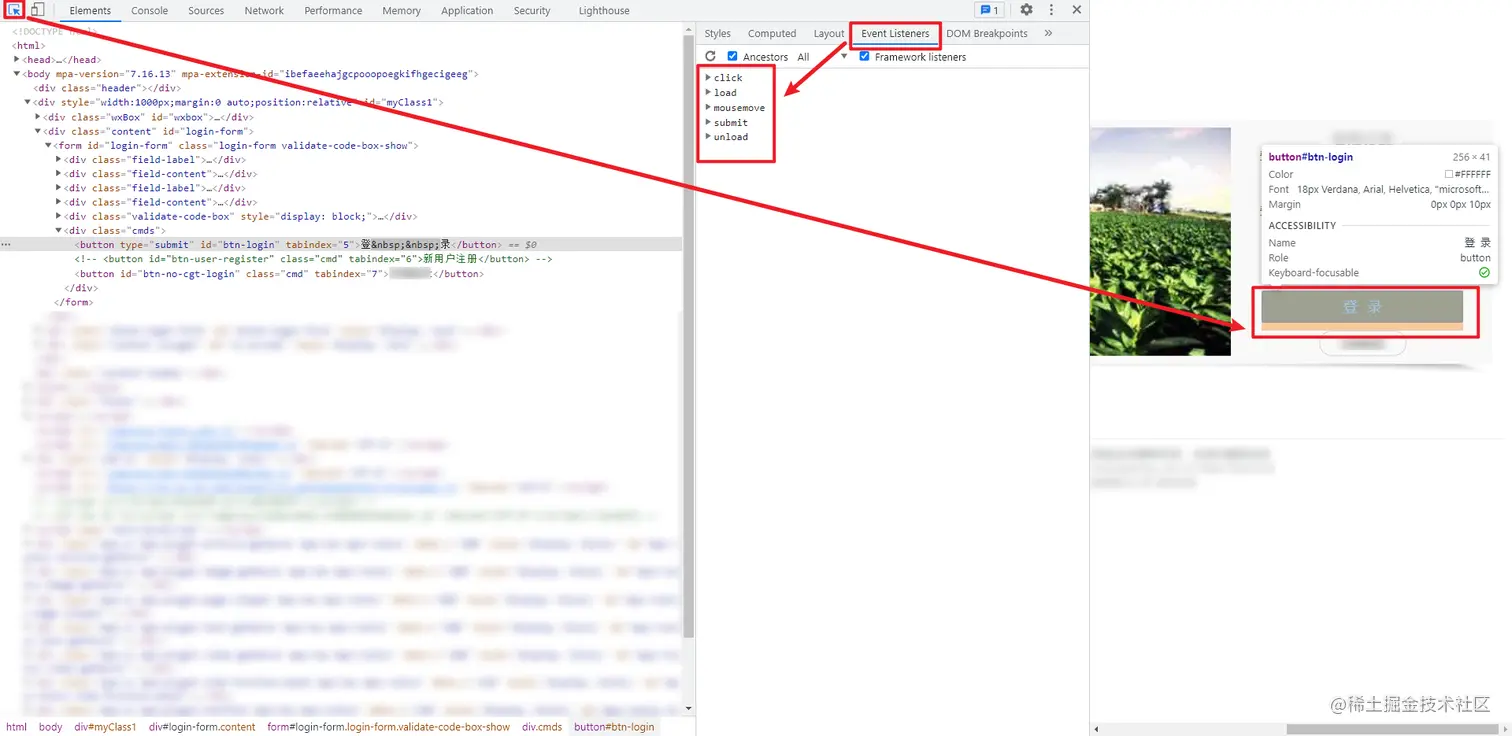Refresh the event listeners list
This screenshot has height=736, width=1512.
click(x=711, y=57)
